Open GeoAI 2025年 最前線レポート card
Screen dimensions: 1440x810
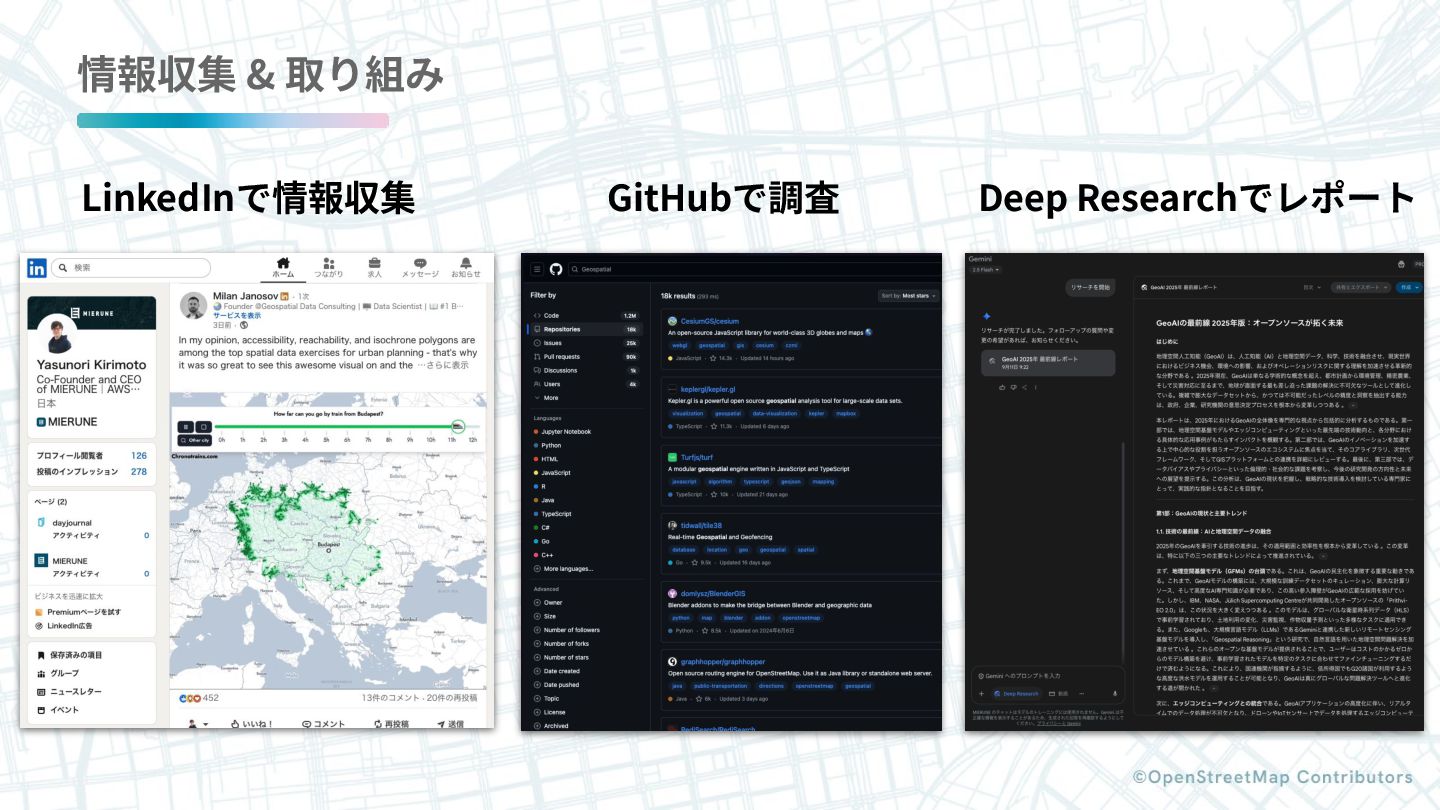pyautogui.click(x=1047, y=363)
